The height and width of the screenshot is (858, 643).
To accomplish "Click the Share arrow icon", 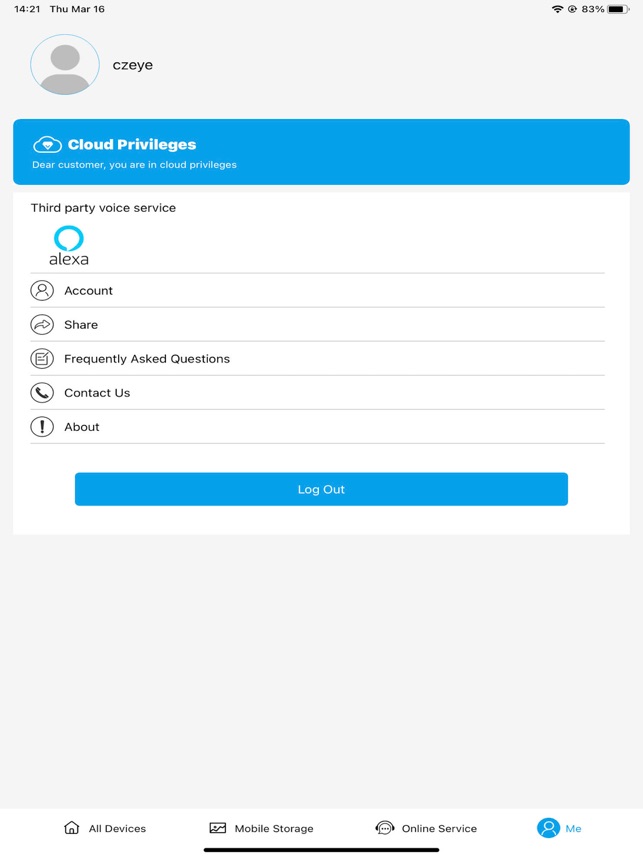I will pyautogui.click(x=41, y=324).
